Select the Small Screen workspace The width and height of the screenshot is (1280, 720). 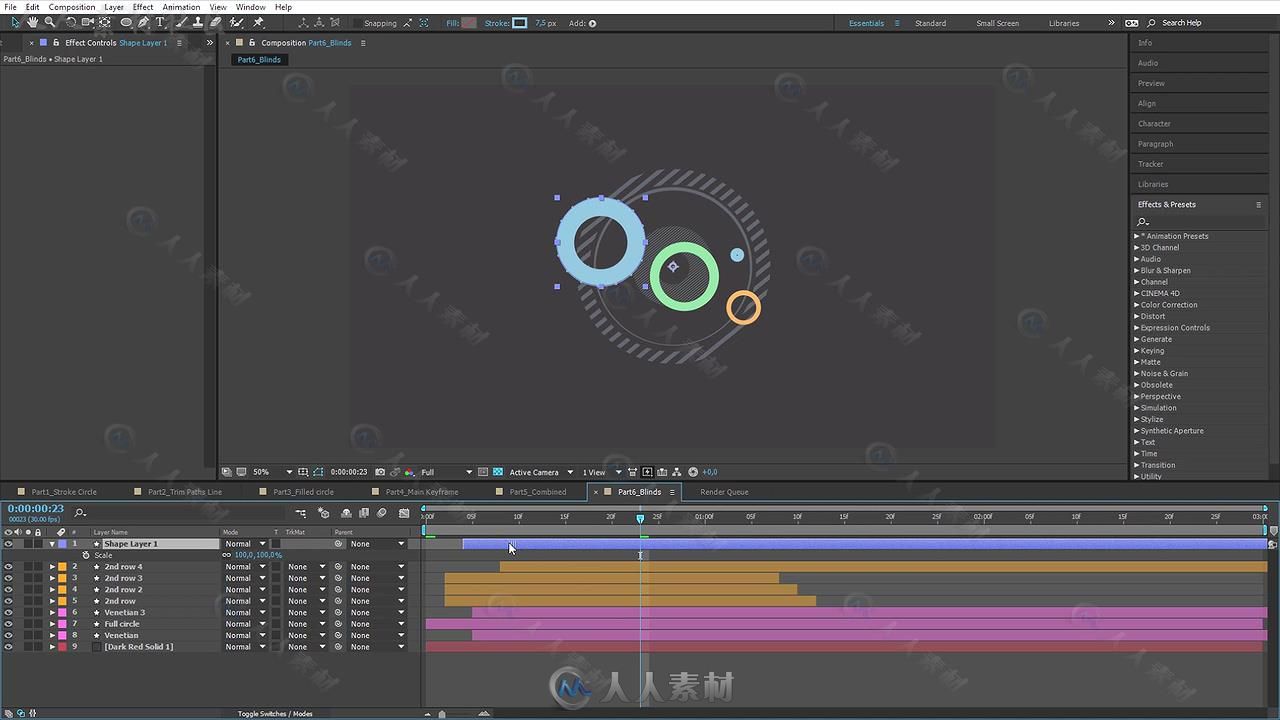tap(998, 23)
